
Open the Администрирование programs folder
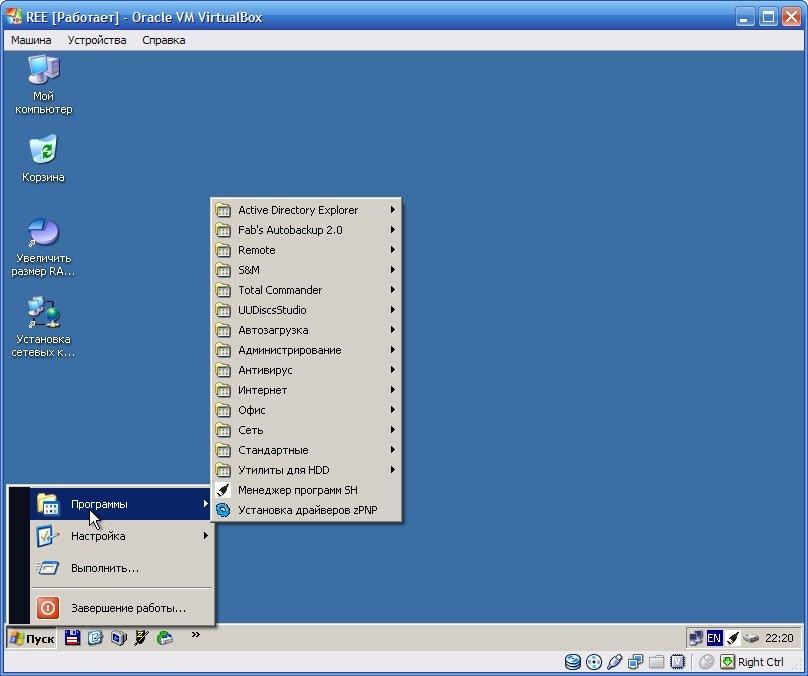[x=306, y=350]
